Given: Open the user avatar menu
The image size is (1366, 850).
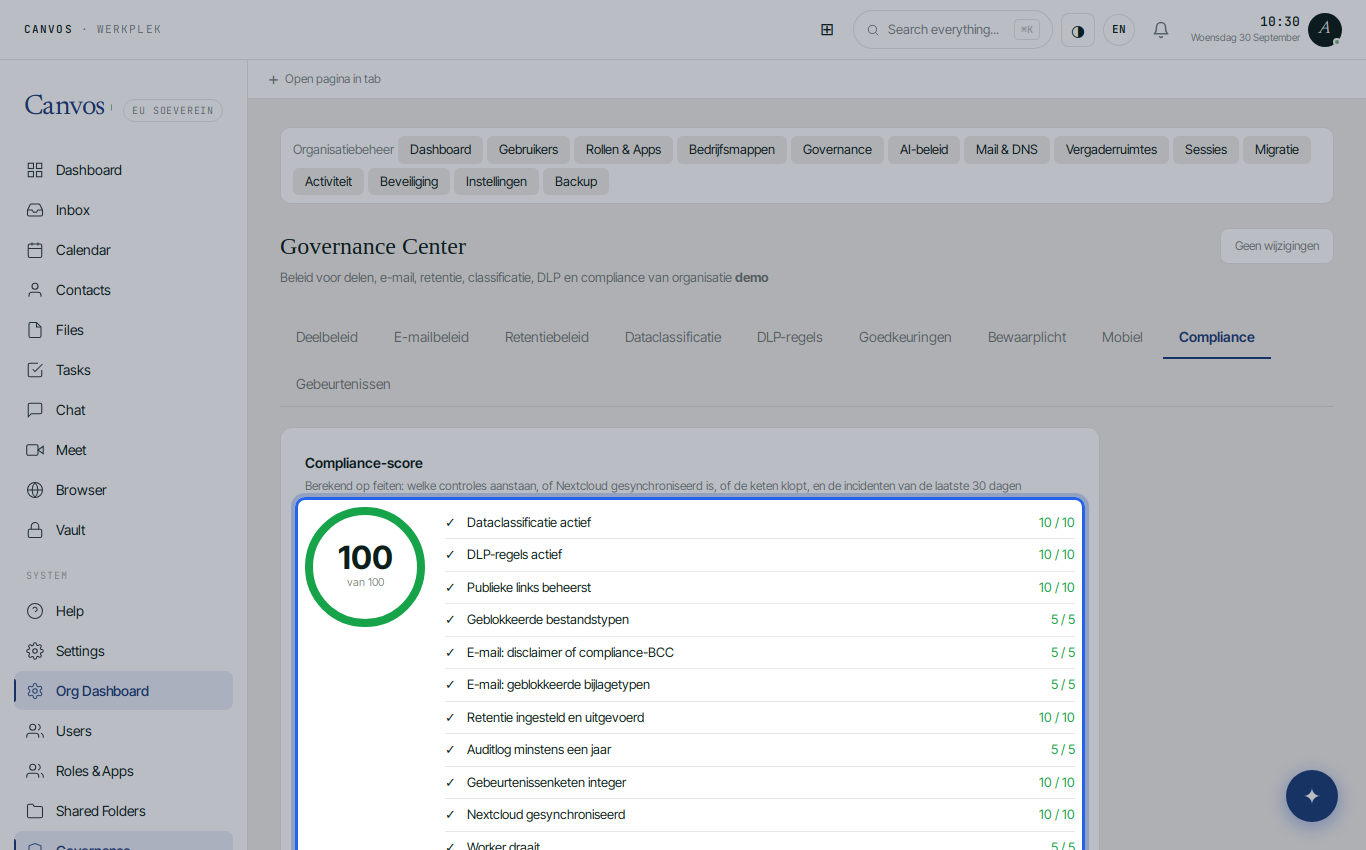Looking at the screenshot, I should tap(1325, 30).
